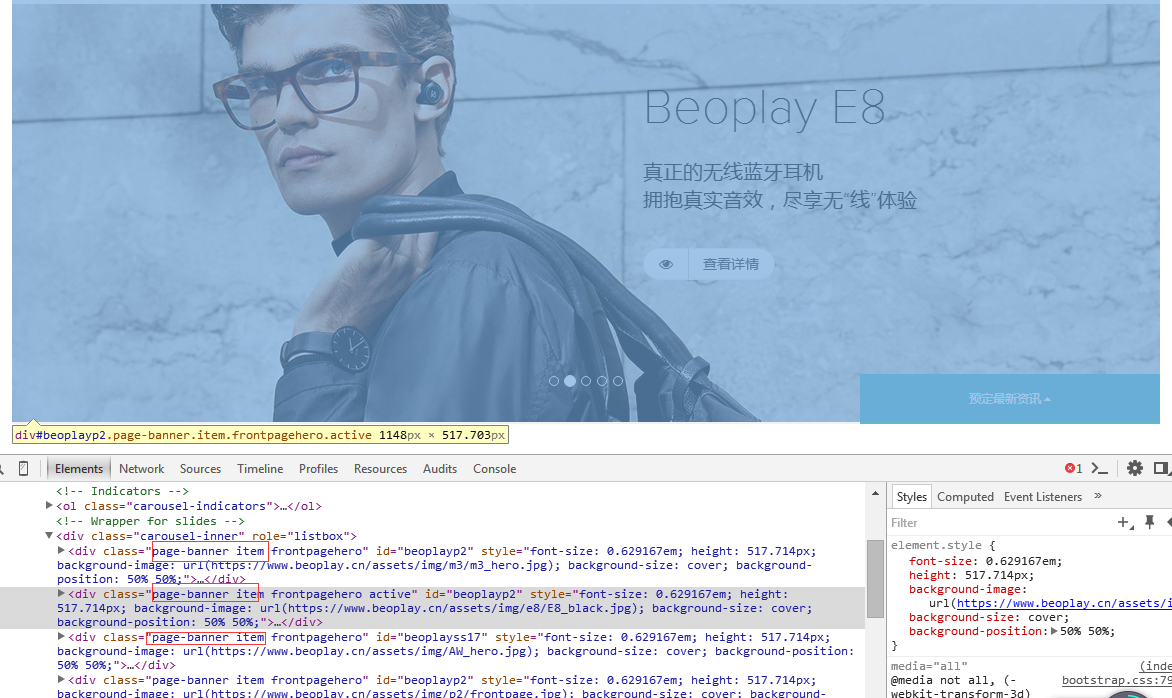Open the Network tab
1172x698 pixels.
[141, 469]
